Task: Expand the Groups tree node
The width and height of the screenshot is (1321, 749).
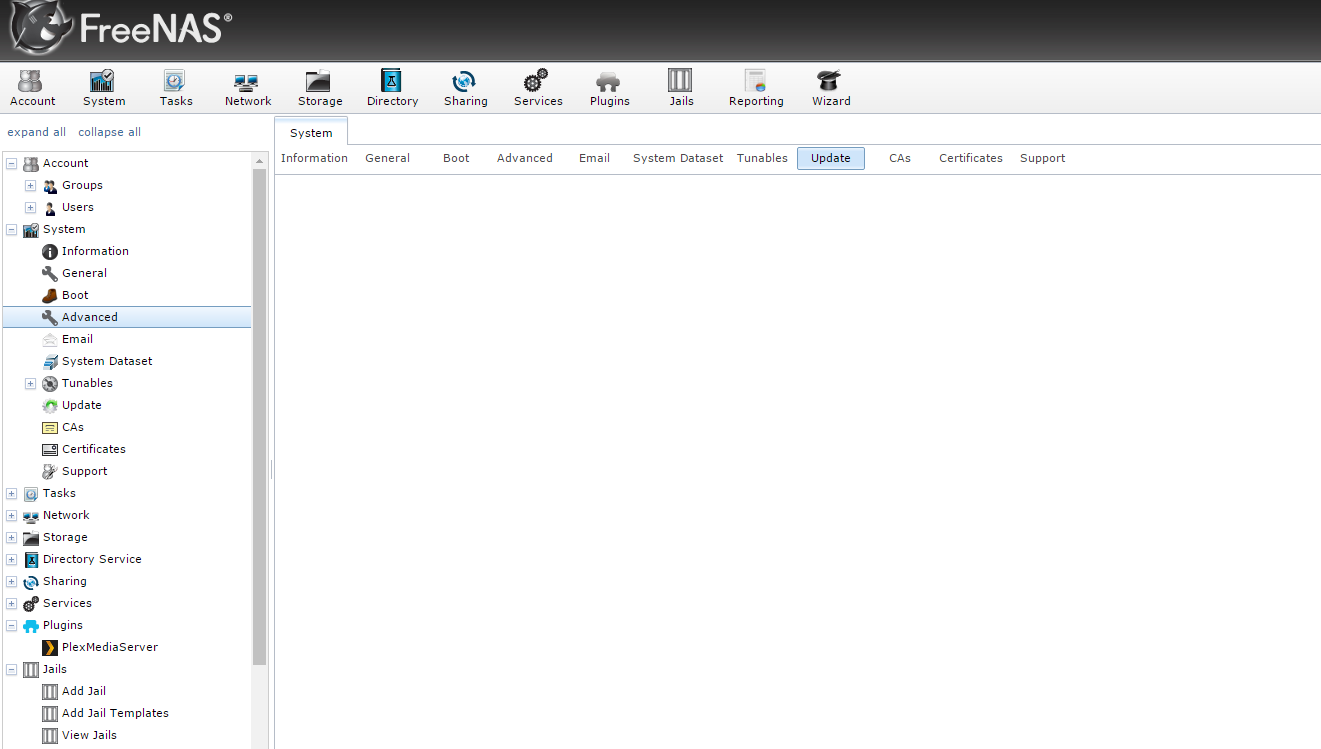Action: pyautogui.click(x=31, y=186)
